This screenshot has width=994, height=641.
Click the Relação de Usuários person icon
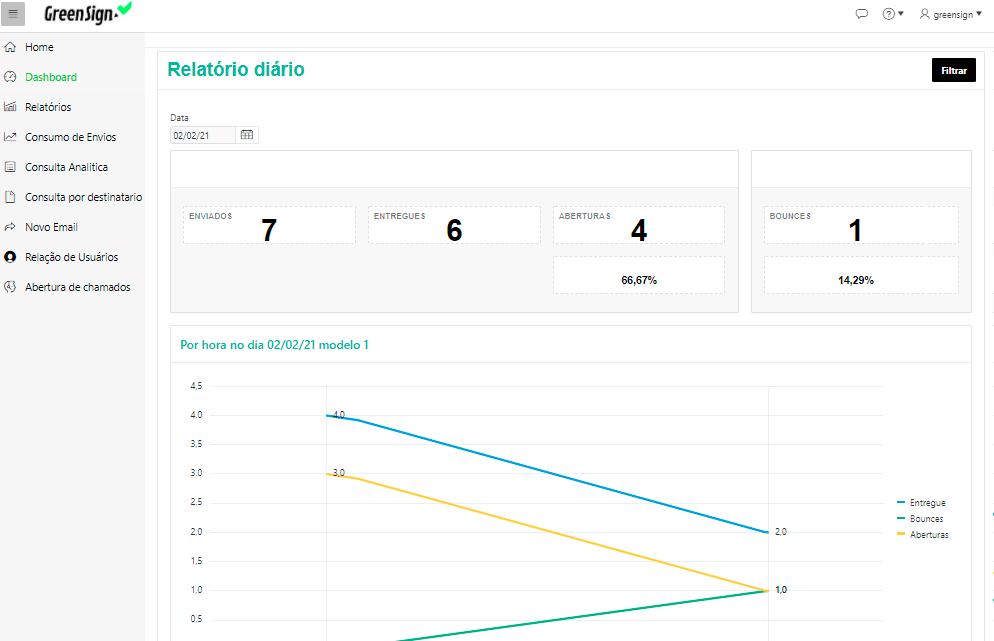point(10,257)
